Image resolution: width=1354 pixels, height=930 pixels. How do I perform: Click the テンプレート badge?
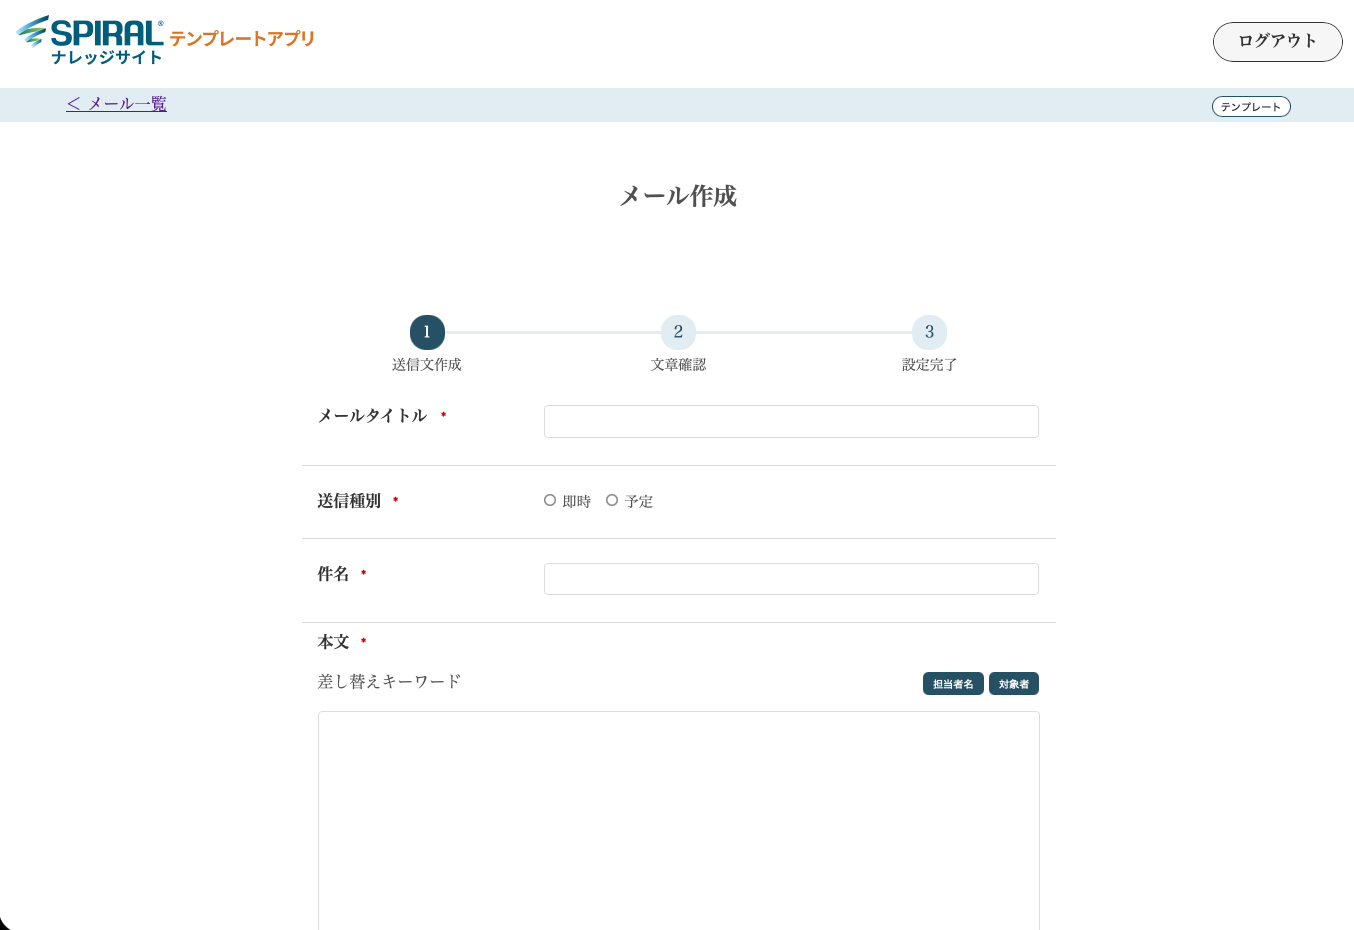1250,107
